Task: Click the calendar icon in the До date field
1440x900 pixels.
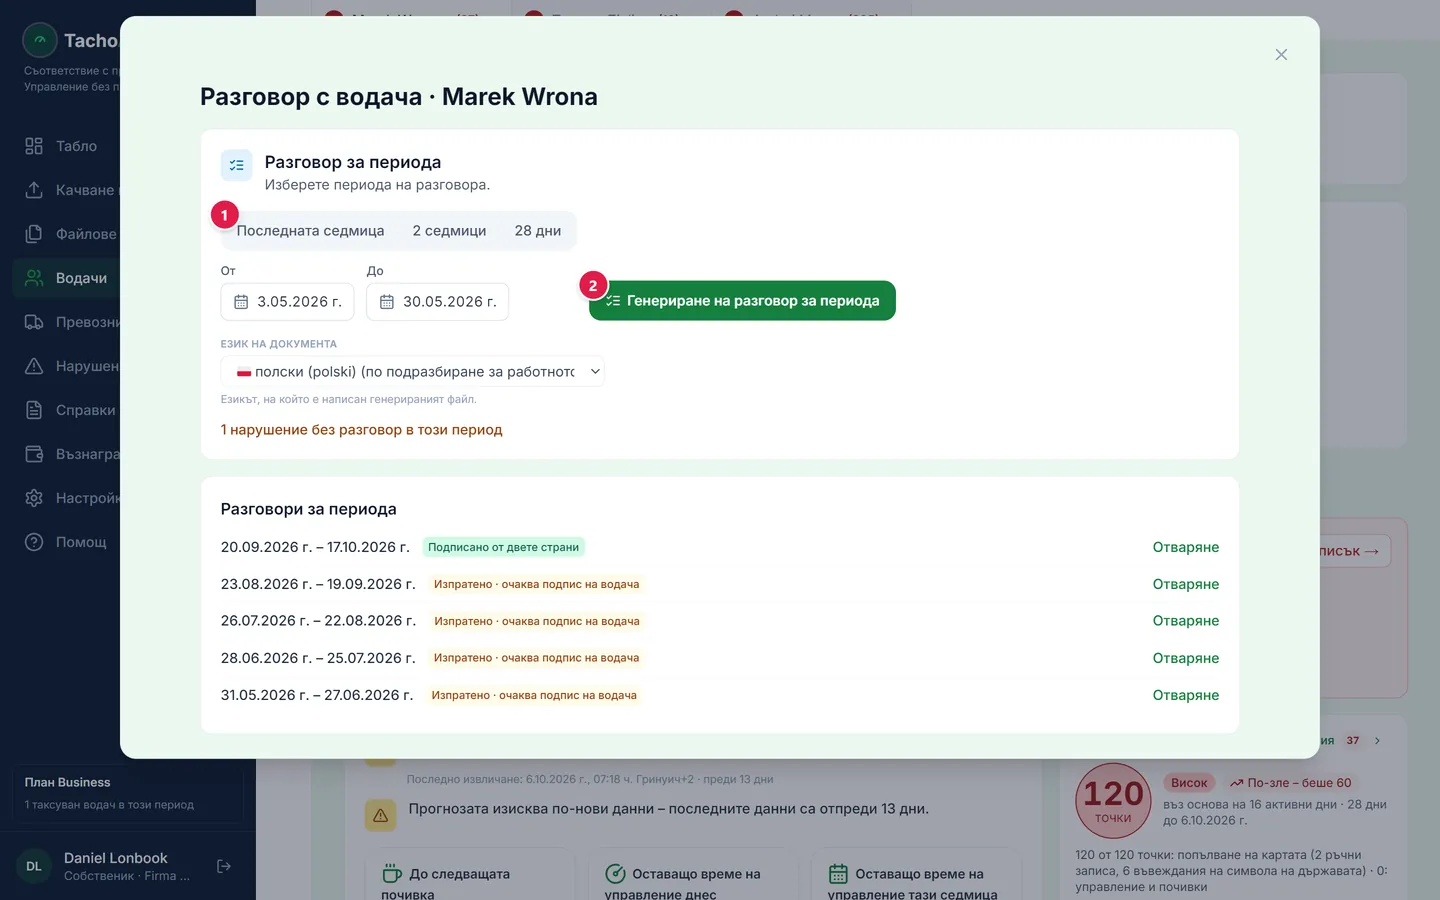Action: click(387, 302)
